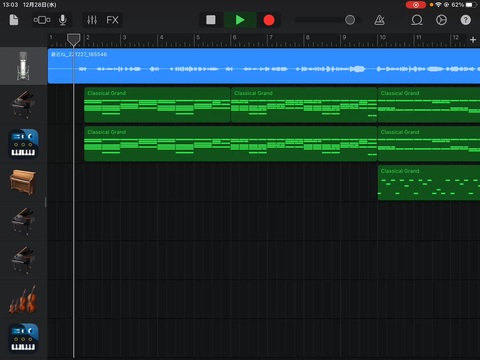The image size is (480, 360).
Task: Adjust the master volume slider knob
Action: point(350,20)
